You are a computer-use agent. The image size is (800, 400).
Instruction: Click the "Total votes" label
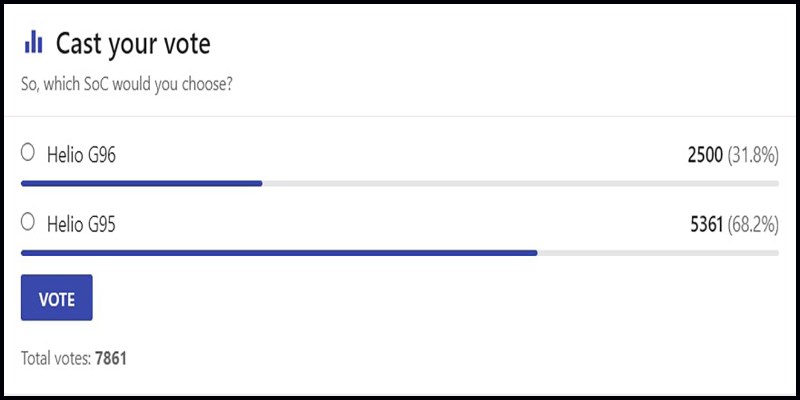(56, 357)
